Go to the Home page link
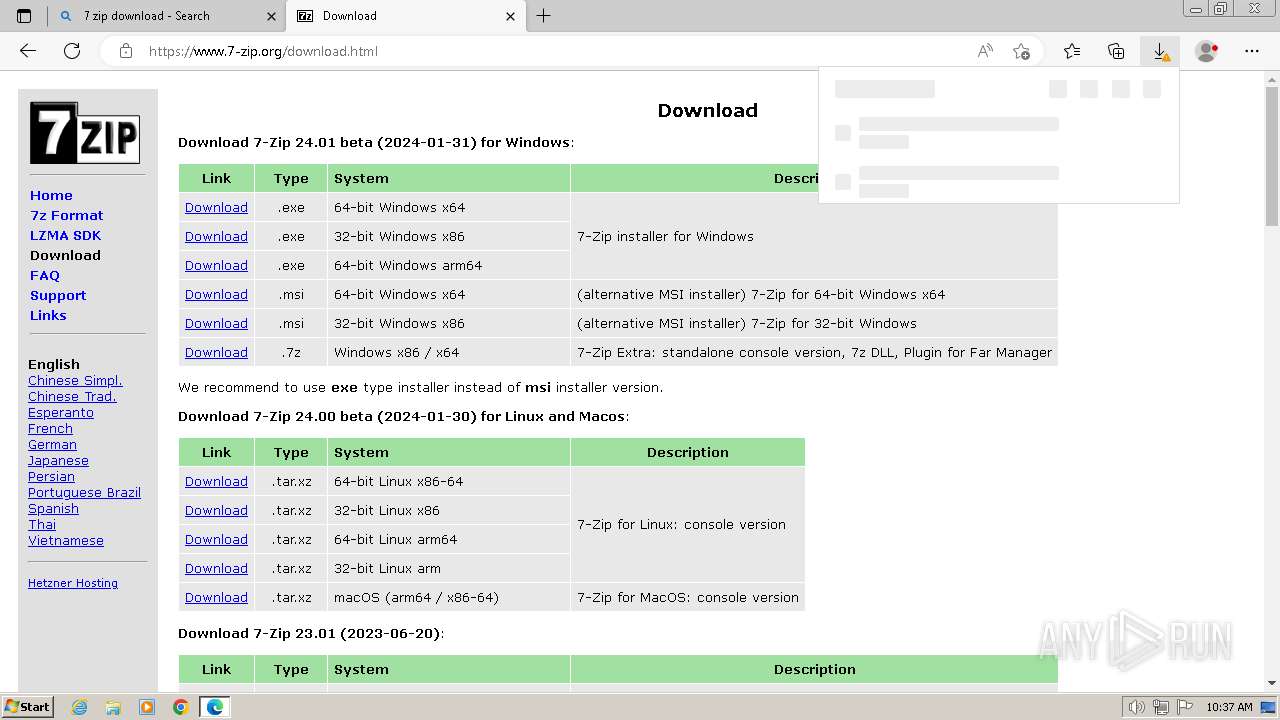The image size is (1280, 720). (51, 195)
